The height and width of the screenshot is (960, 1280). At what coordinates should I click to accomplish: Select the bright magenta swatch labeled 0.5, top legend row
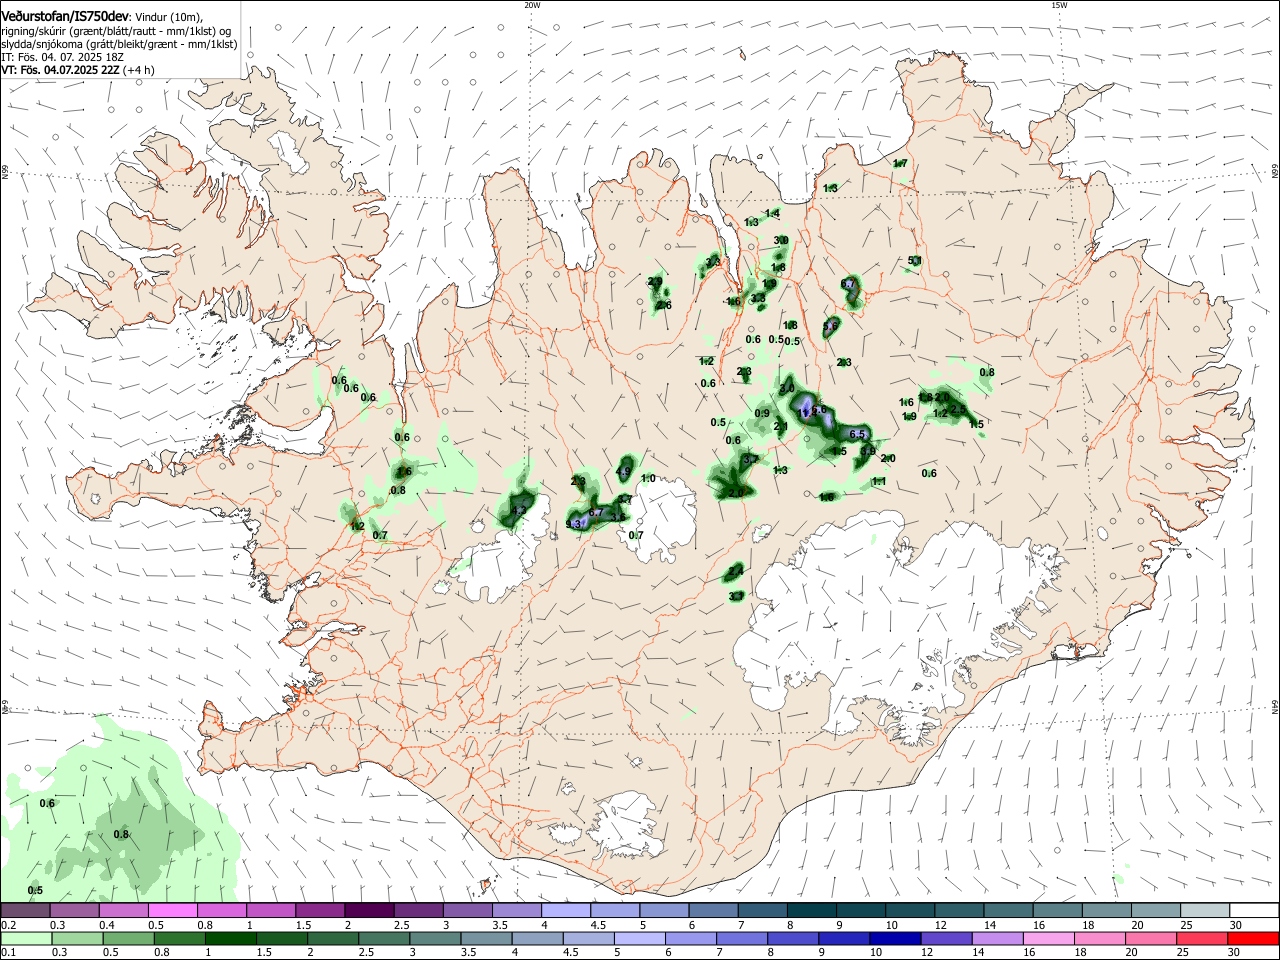tap(172, 910)
